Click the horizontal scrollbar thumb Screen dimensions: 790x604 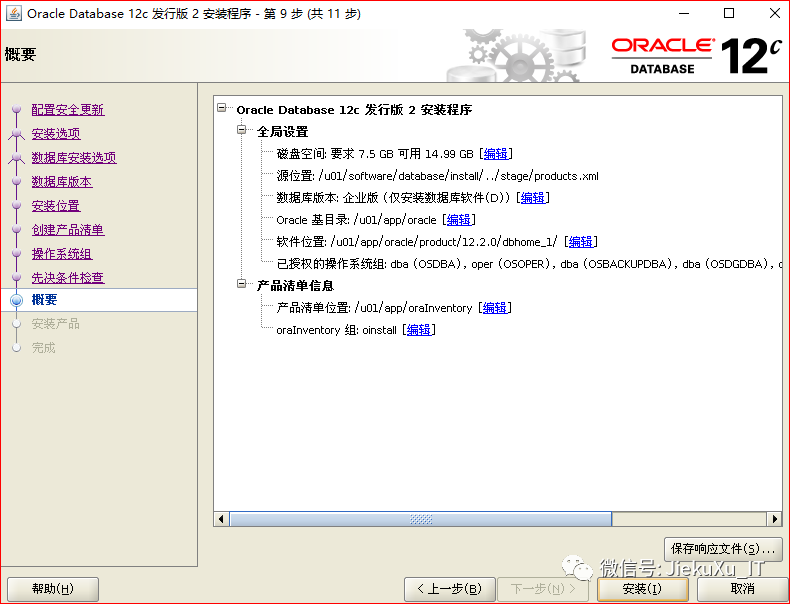421,519
